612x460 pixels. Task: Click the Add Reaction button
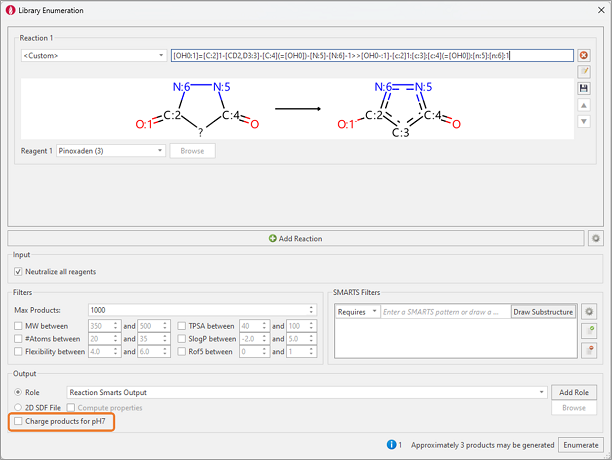click(295, 238)
